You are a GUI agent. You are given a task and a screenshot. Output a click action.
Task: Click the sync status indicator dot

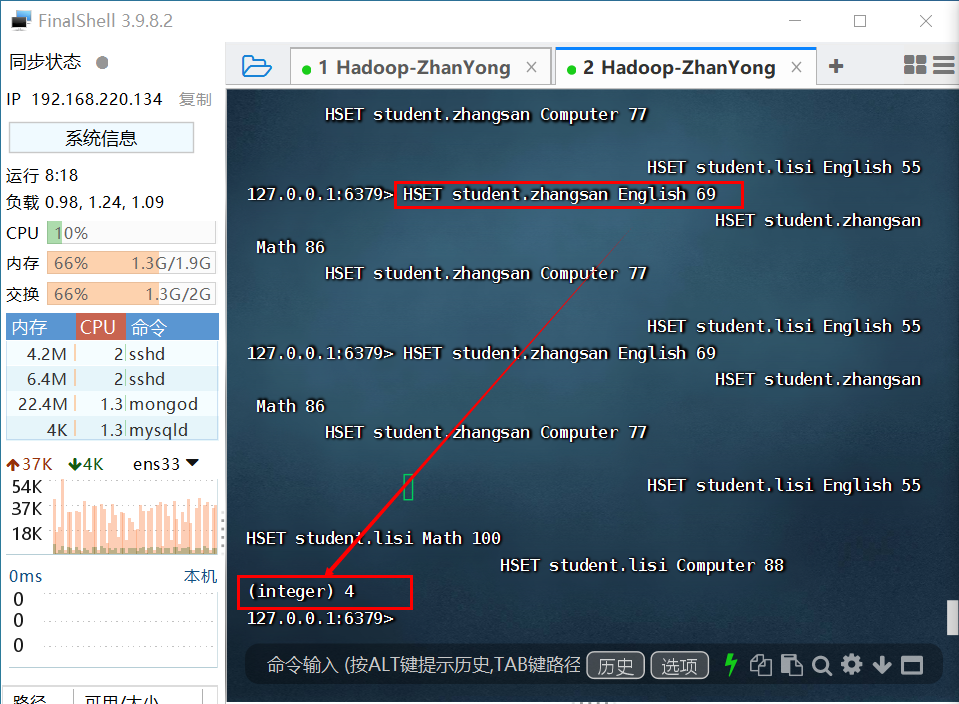[102, 62]
